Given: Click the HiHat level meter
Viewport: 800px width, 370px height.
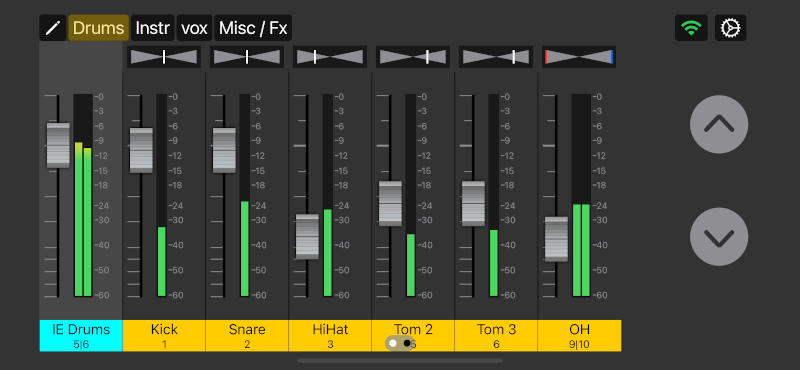Looking at the screenshot, I should (328, 195).
